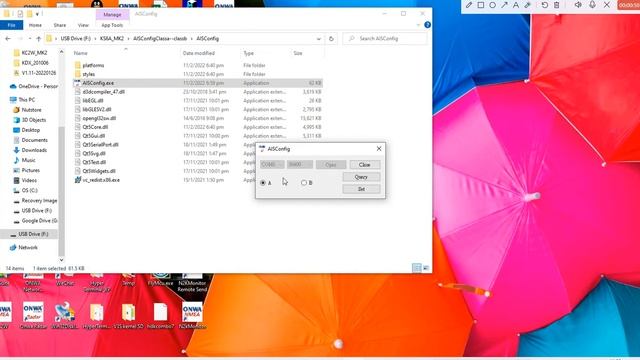Select the pencil annotation tool
The width and height of the screenshot is (640, 360).
(x=469, y=5)
